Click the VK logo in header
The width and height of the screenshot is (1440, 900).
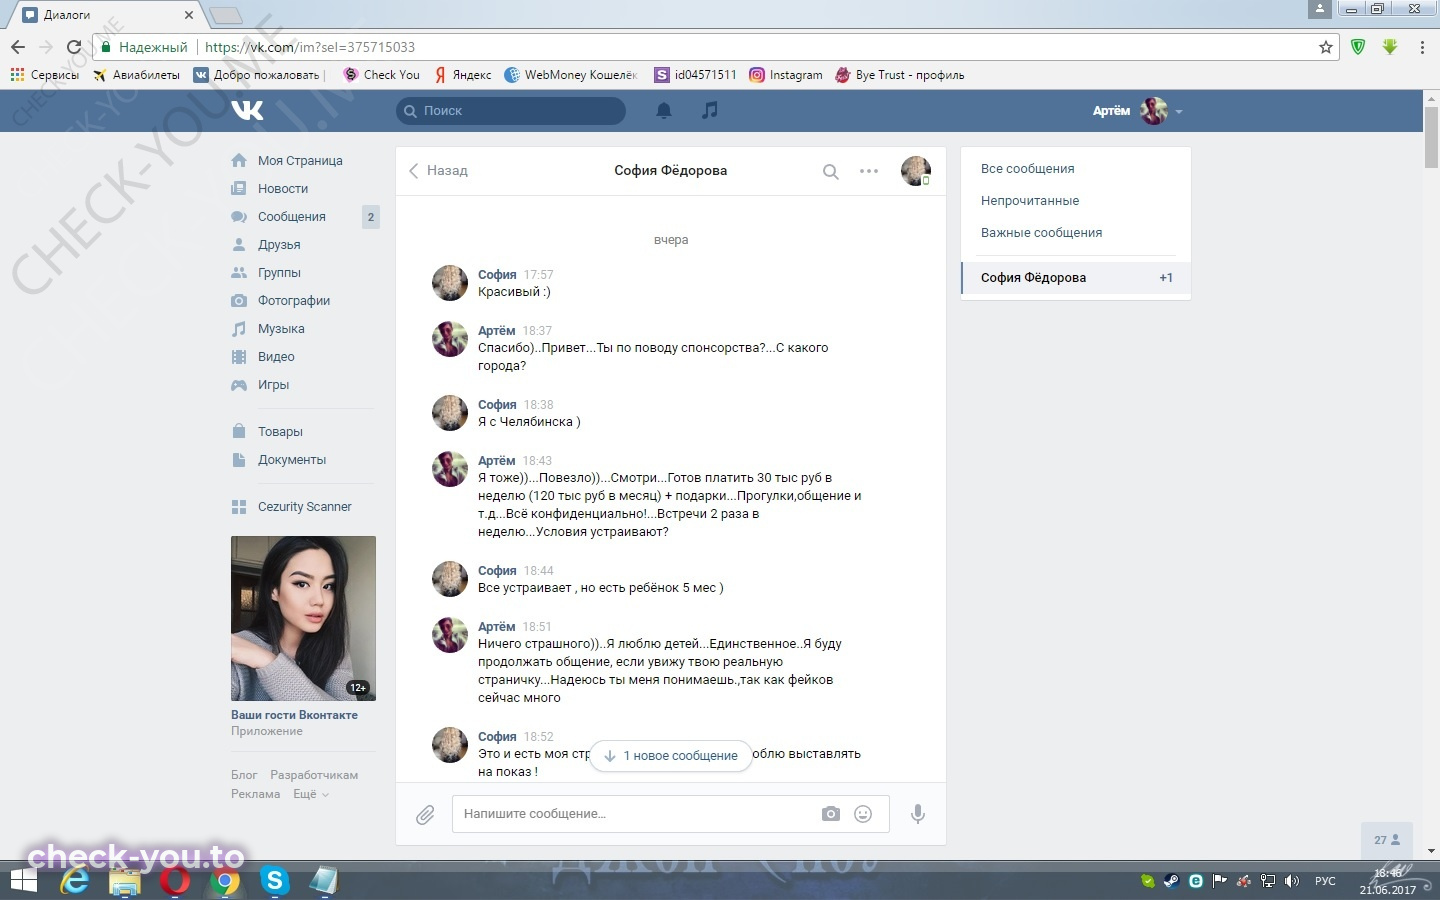point(247,110)
